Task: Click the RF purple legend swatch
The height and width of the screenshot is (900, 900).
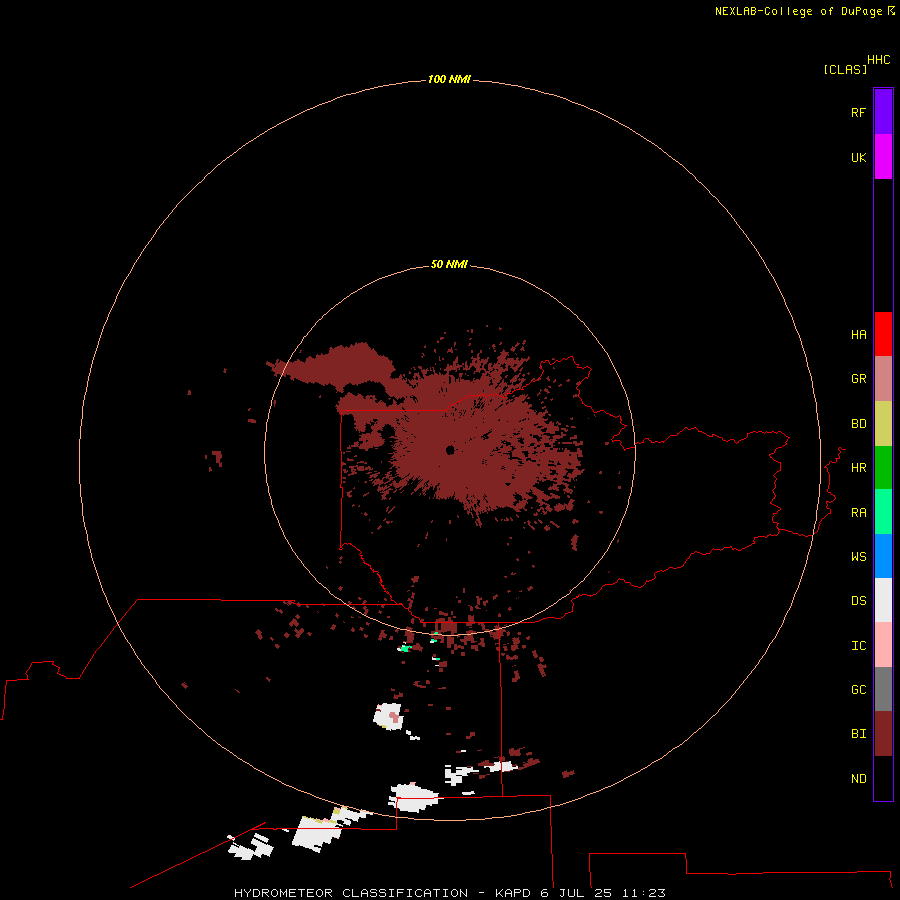Action: tap(883, 112)
